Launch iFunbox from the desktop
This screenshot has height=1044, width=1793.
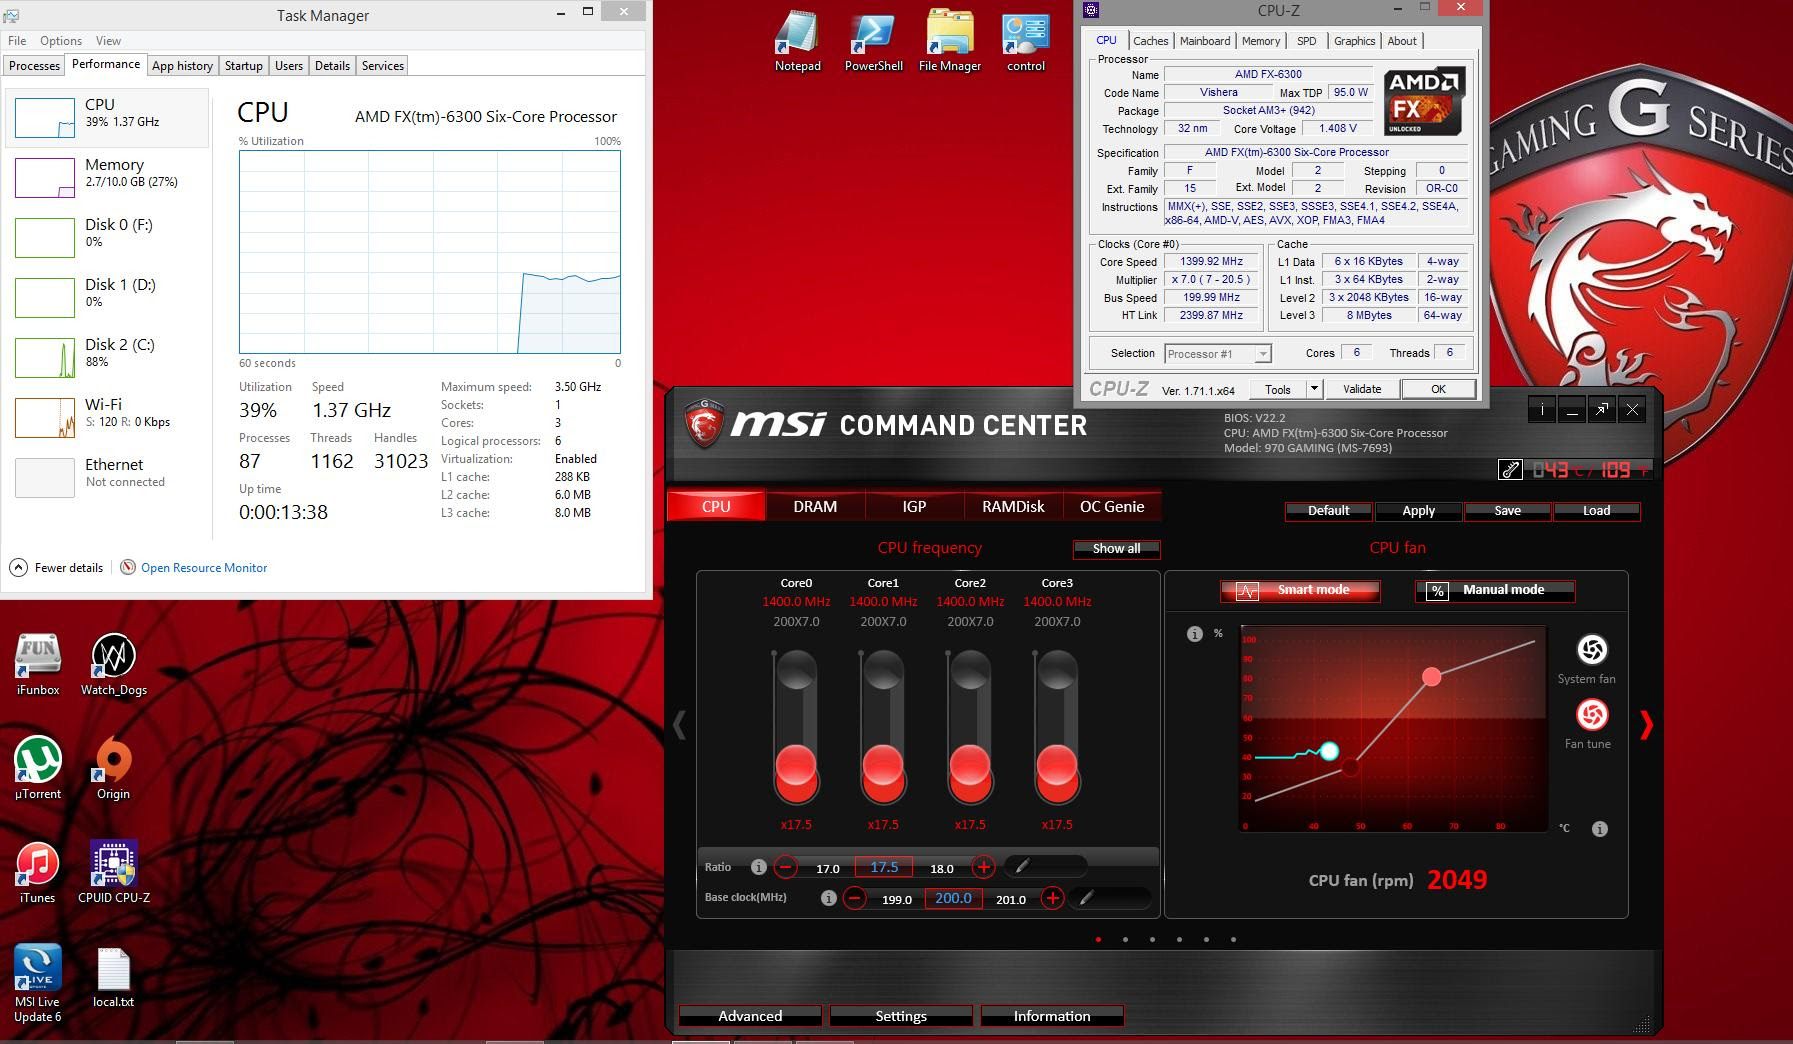point(38,665)
